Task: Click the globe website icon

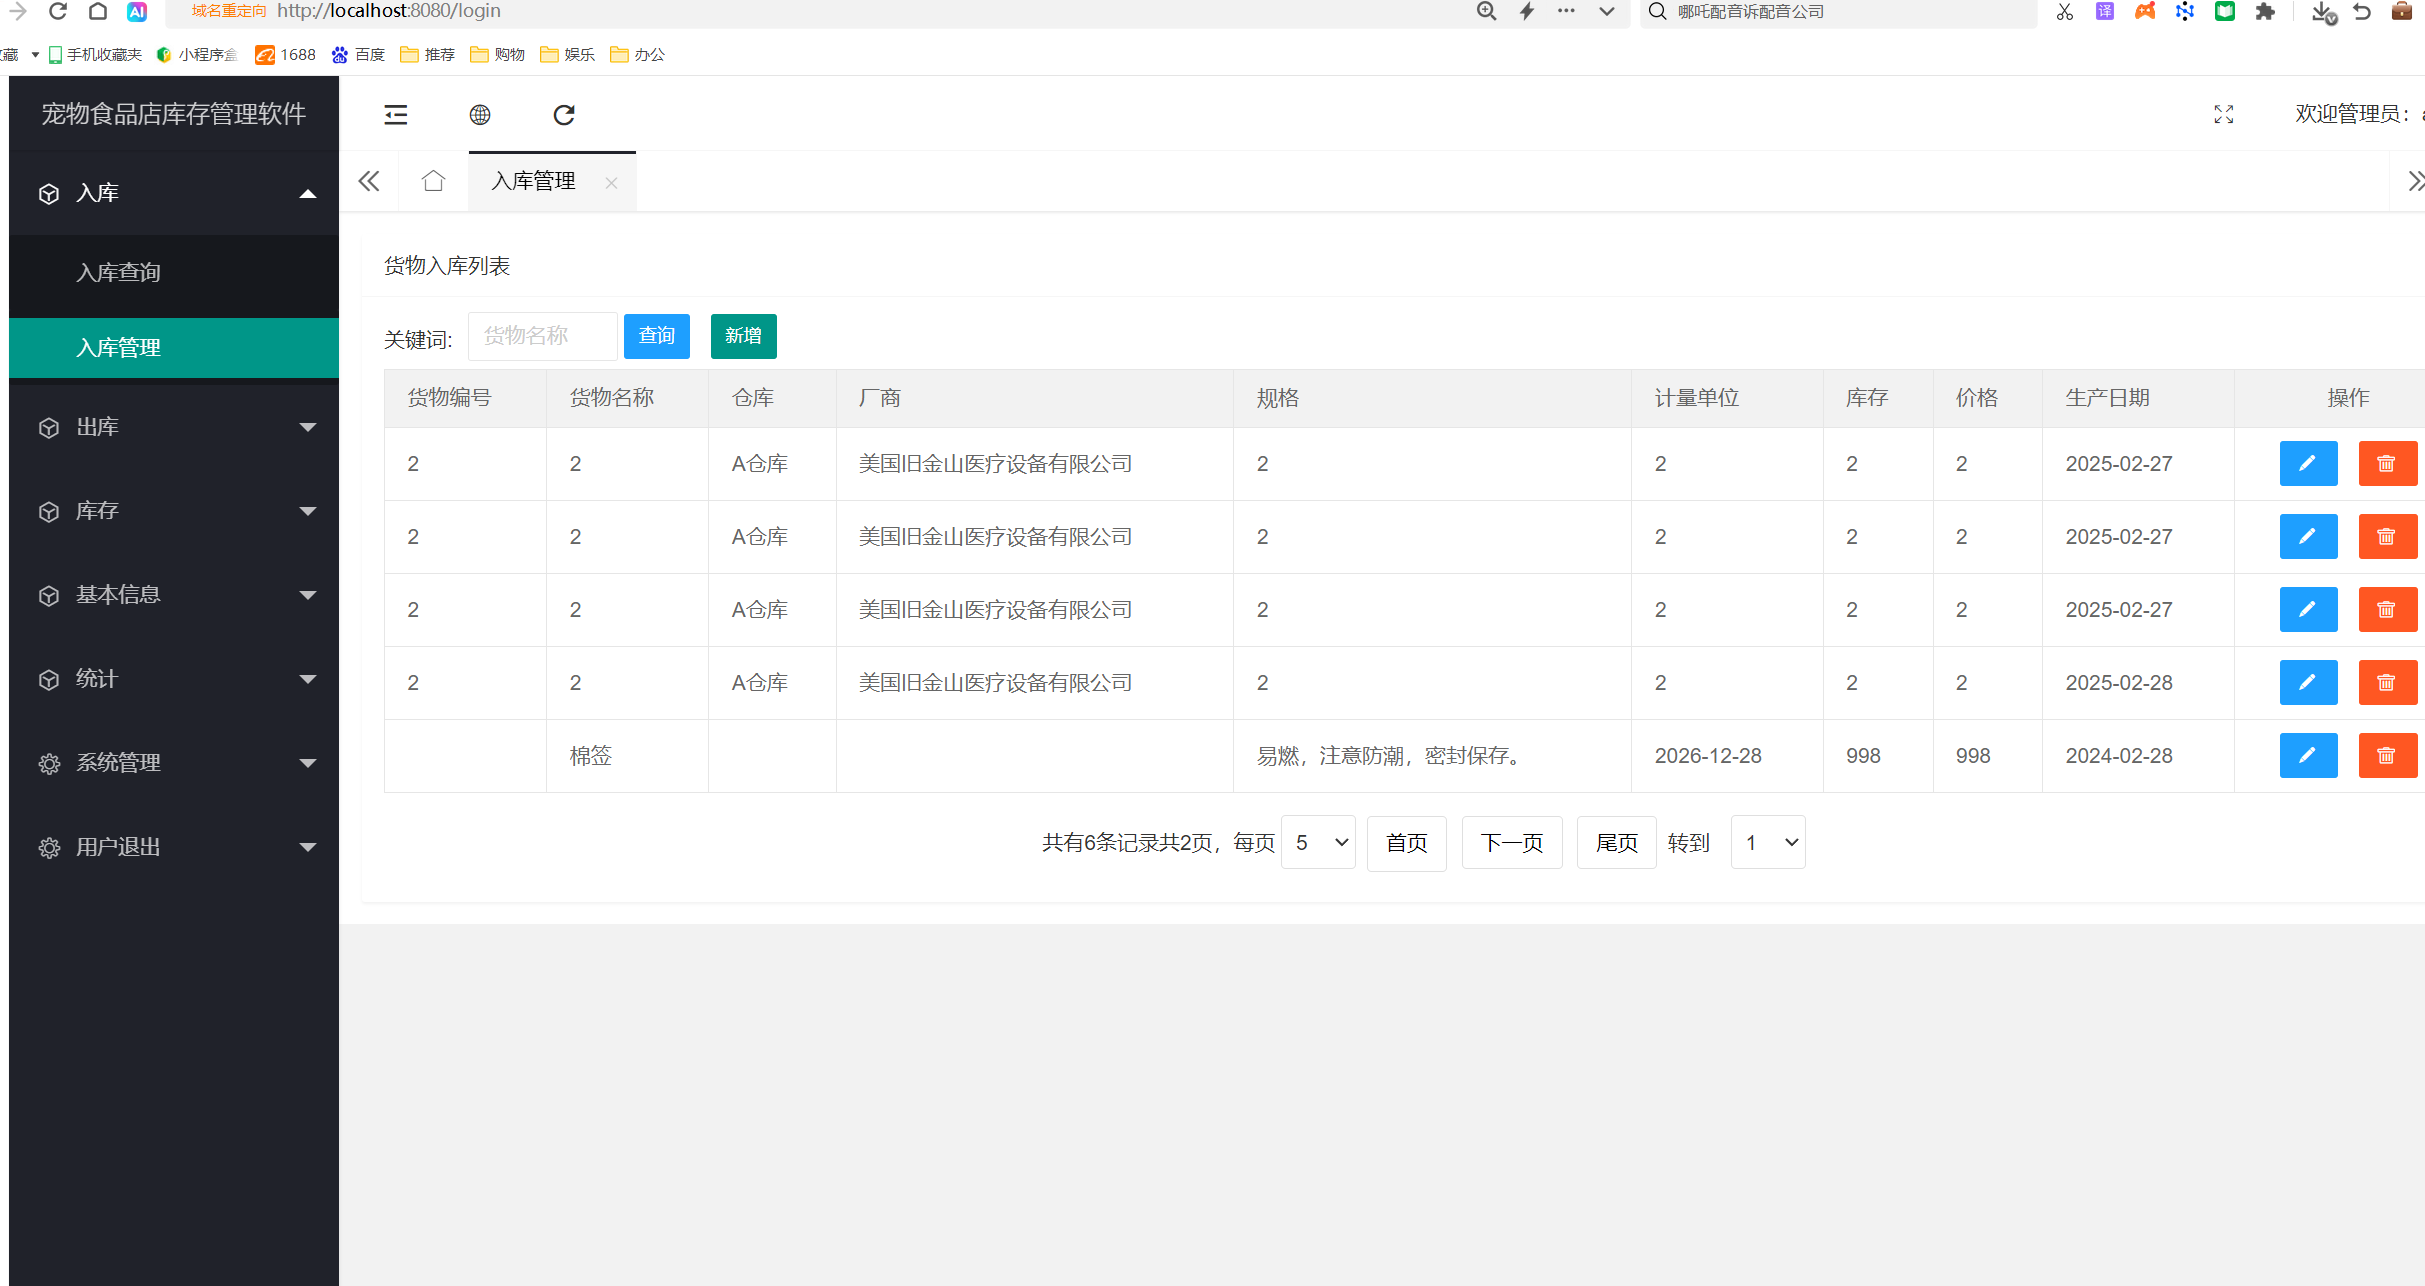Action: (x=480, y=115)
